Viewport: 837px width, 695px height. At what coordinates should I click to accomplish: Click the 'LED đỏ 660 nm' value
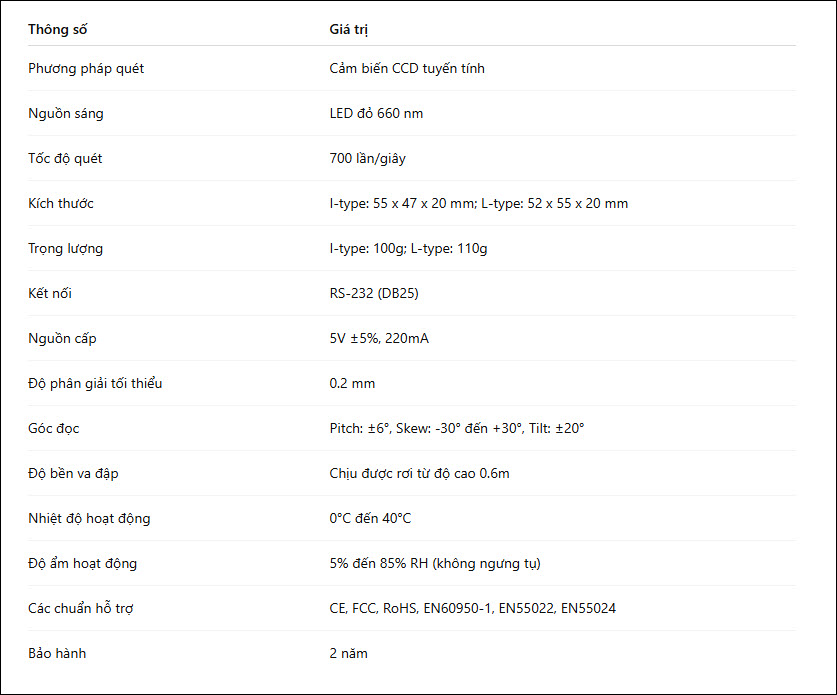(x=376, y=113)
